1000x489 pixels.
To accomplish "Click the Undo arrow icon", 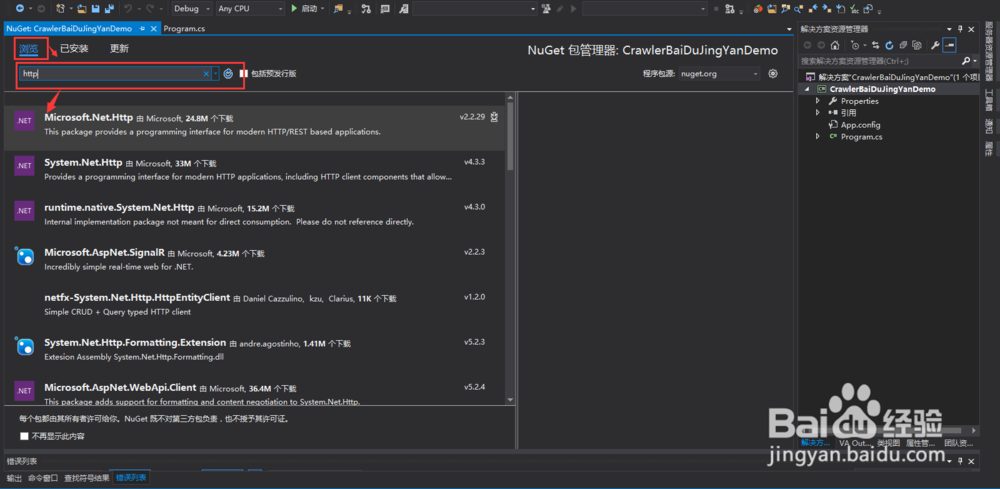I will pos(128,8).
